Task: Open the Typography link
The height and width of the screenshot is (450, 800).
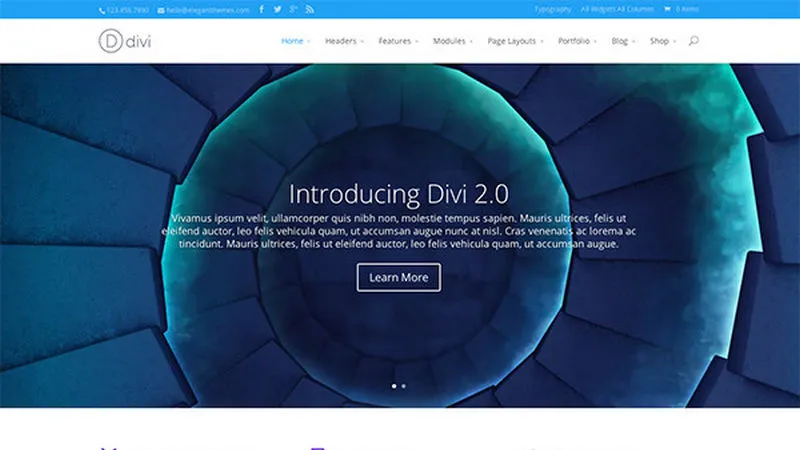Action: click(553, 9)
